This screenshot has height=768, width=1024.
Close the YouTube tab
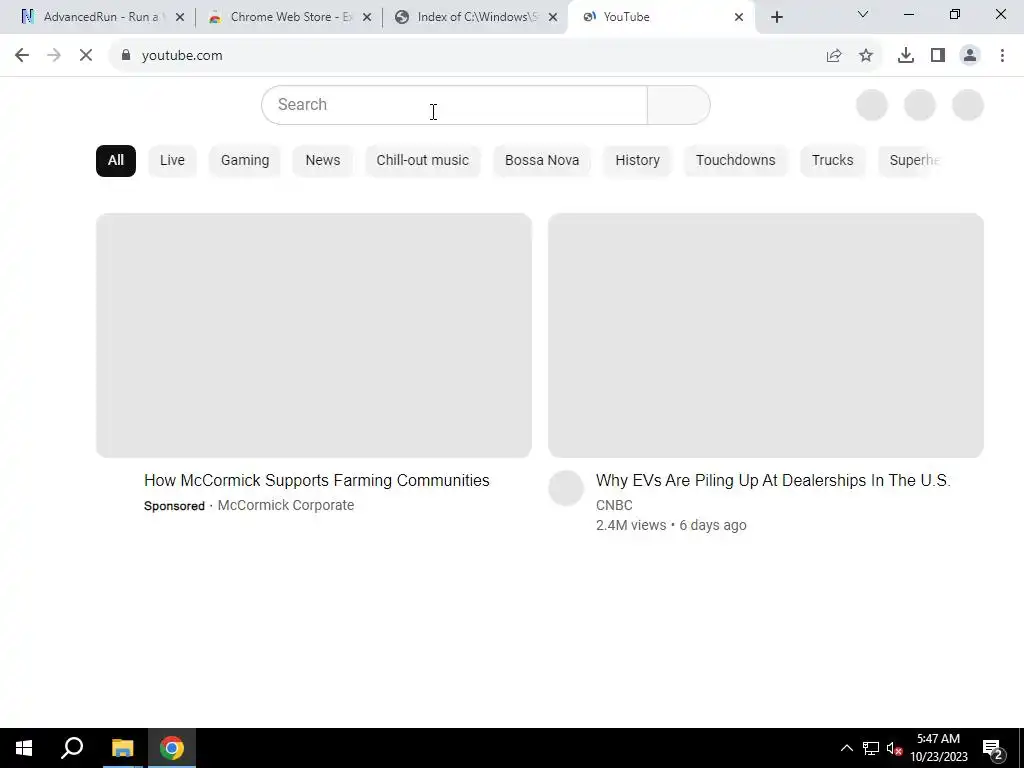pos(739,17)
